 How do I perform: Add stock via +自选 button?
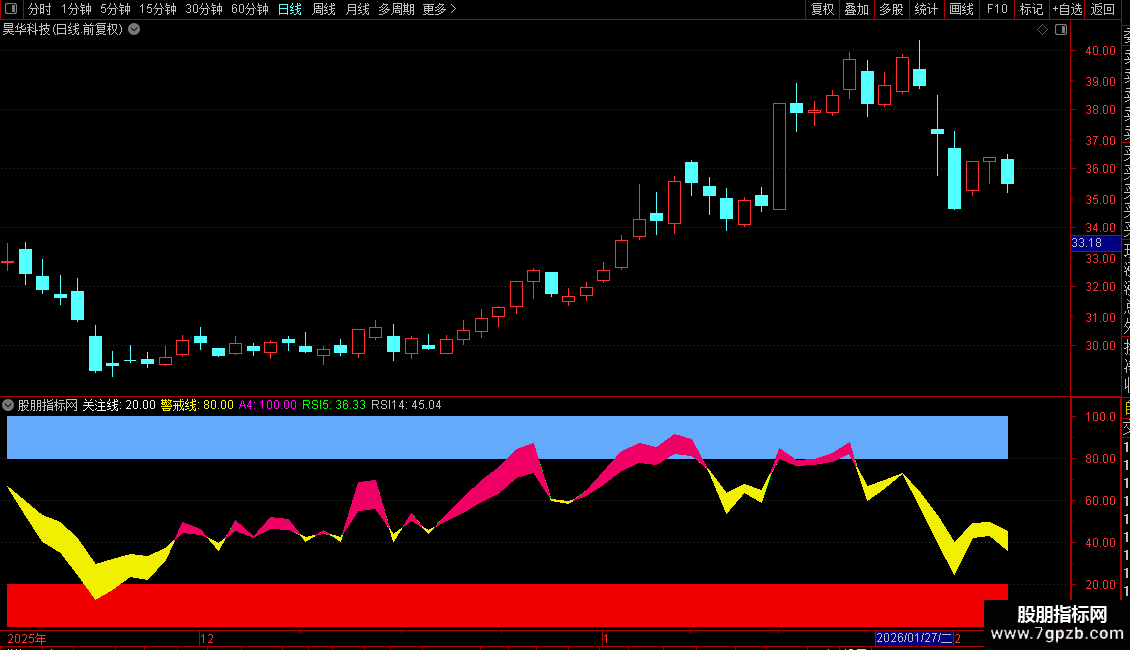(1067, 9)
